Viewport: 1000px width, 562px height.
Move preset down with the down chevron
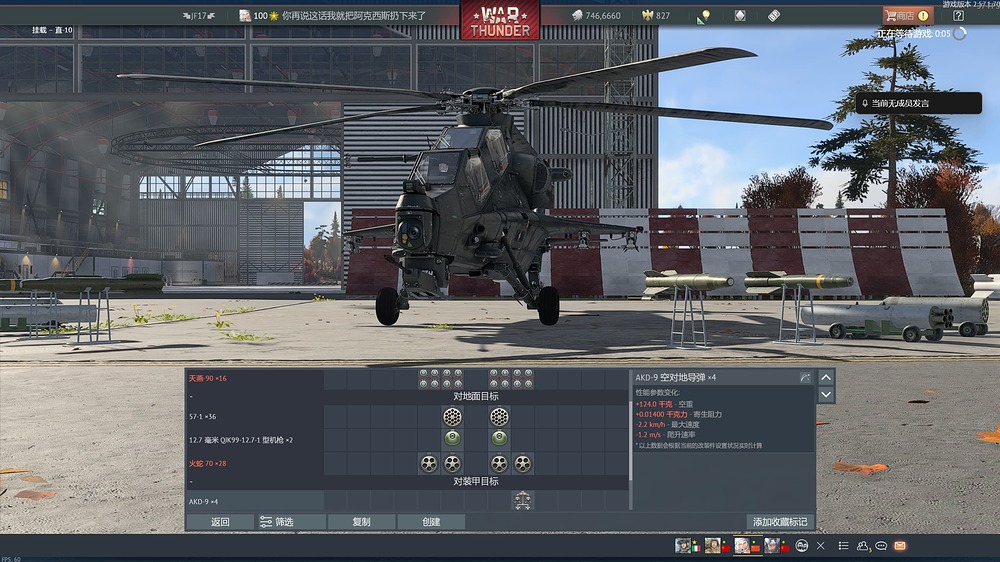[826, 394]
